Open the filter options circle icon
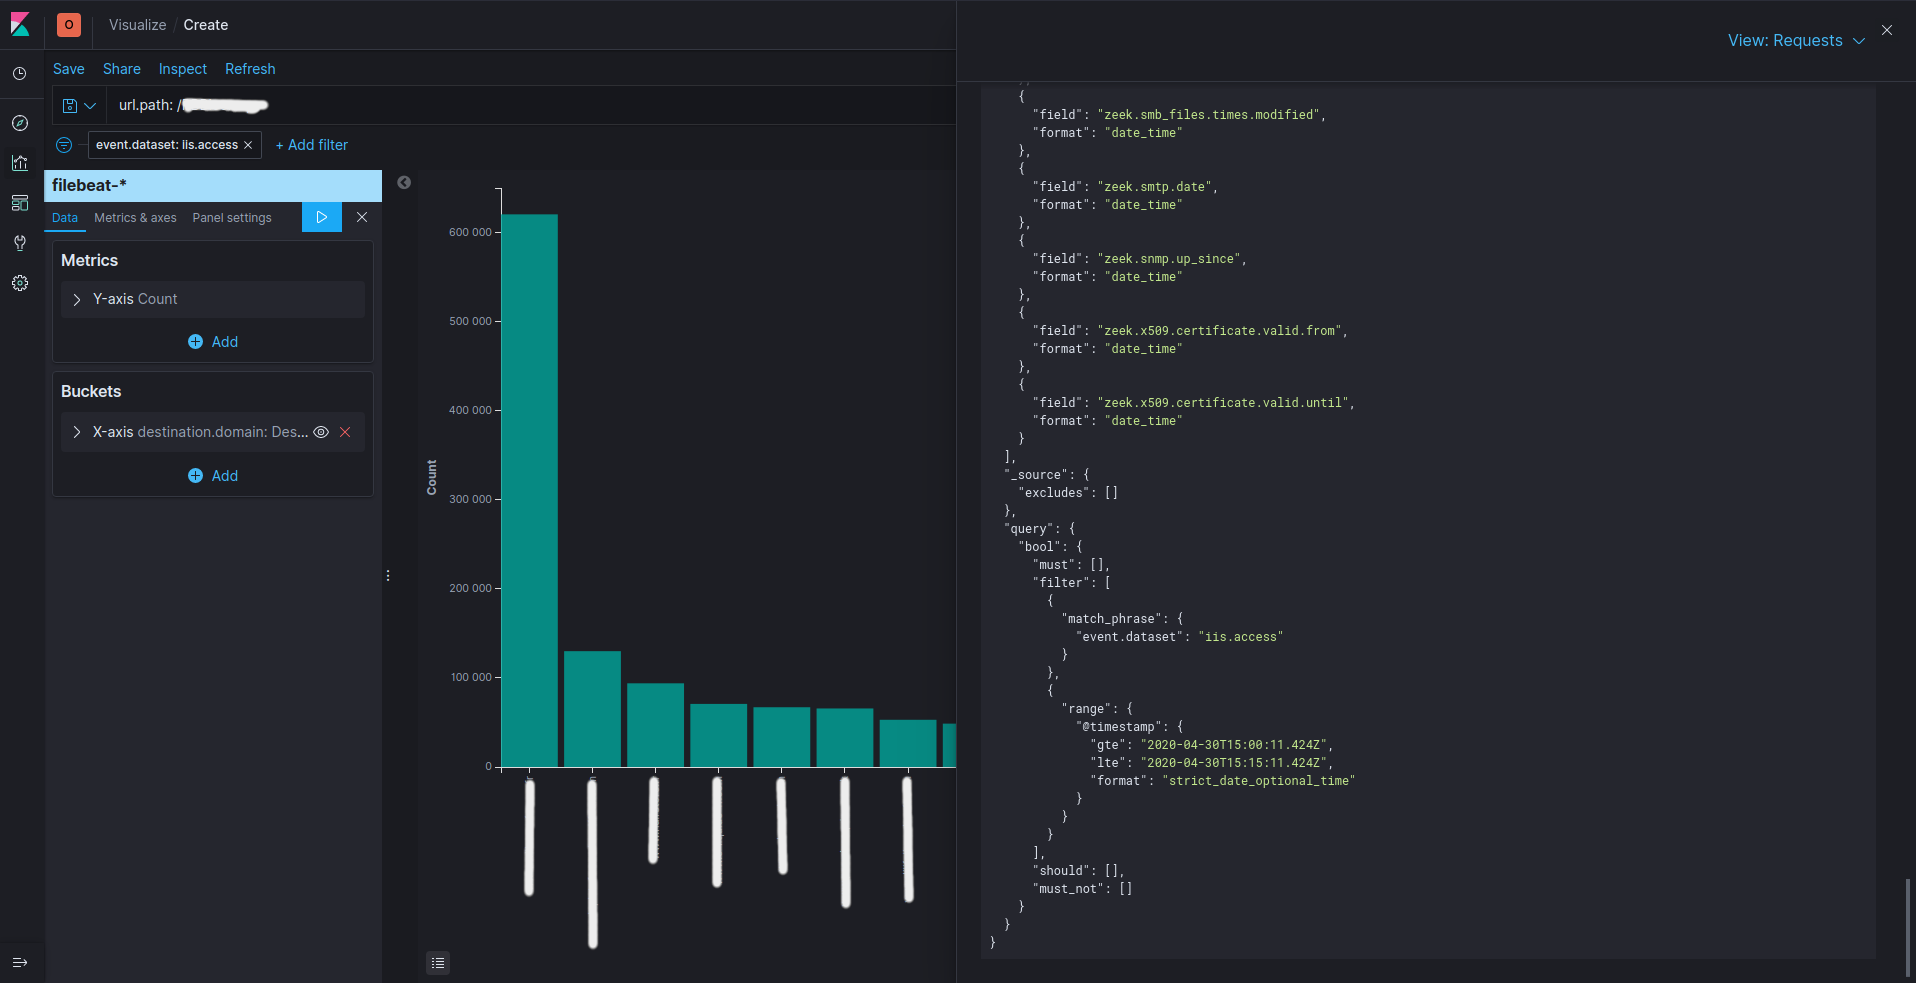Image resolution: width=1916 pixels, height=983 pixels. click(x=64, y=145)
